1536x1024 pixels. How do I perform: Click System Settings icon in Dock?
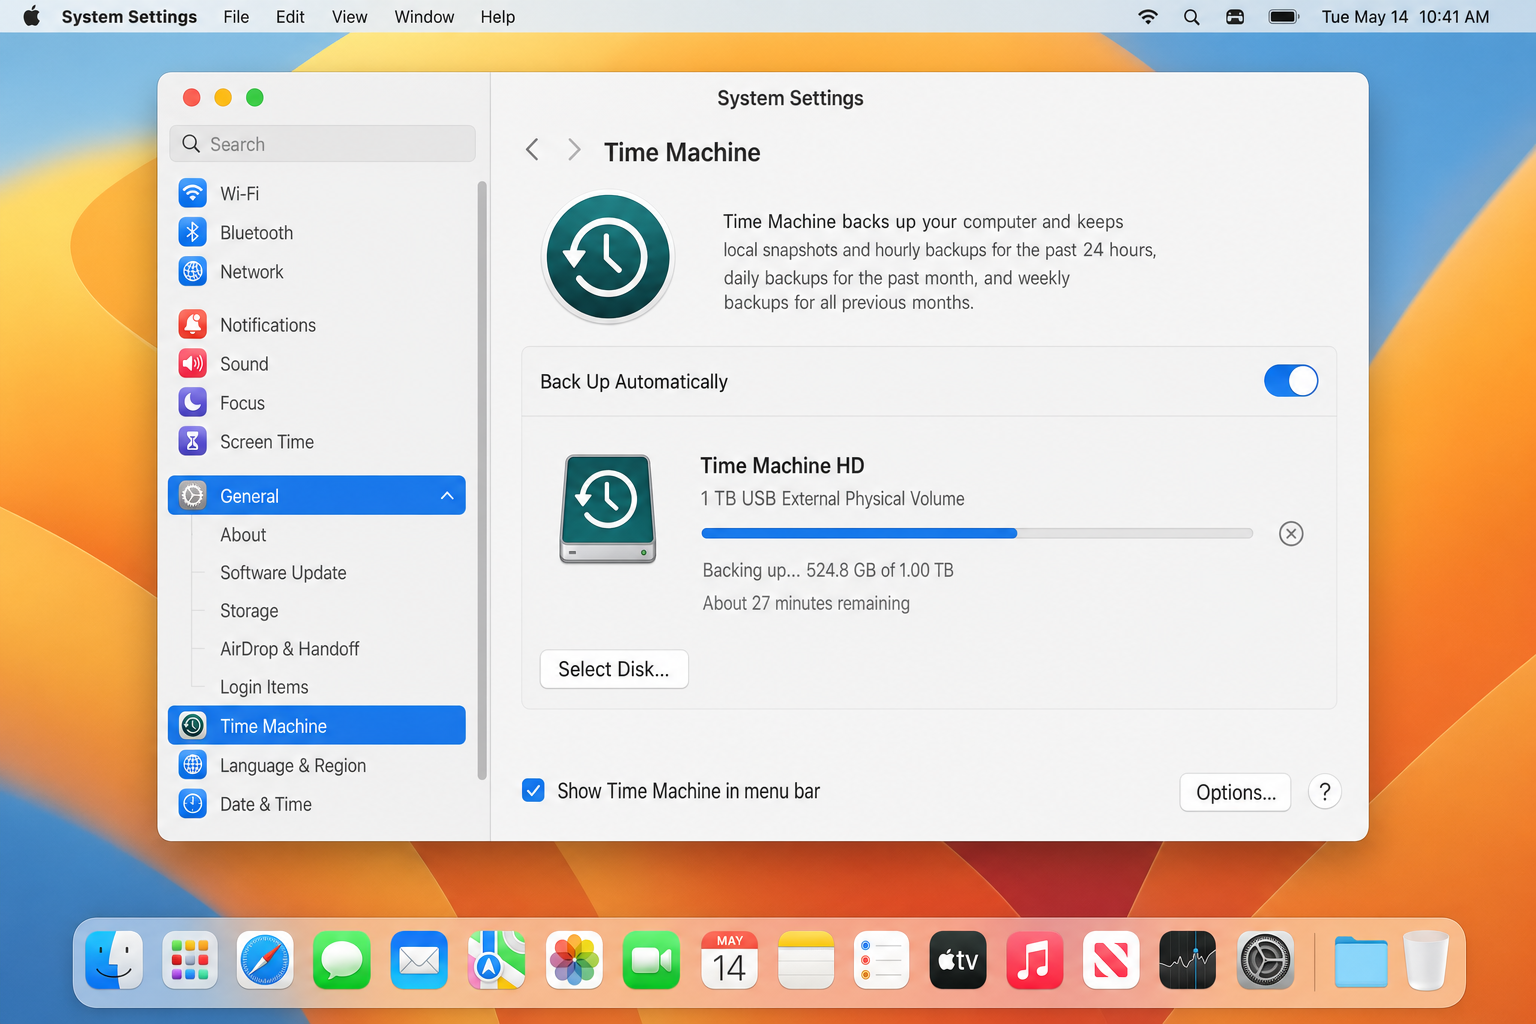[x=1265, y=960]
